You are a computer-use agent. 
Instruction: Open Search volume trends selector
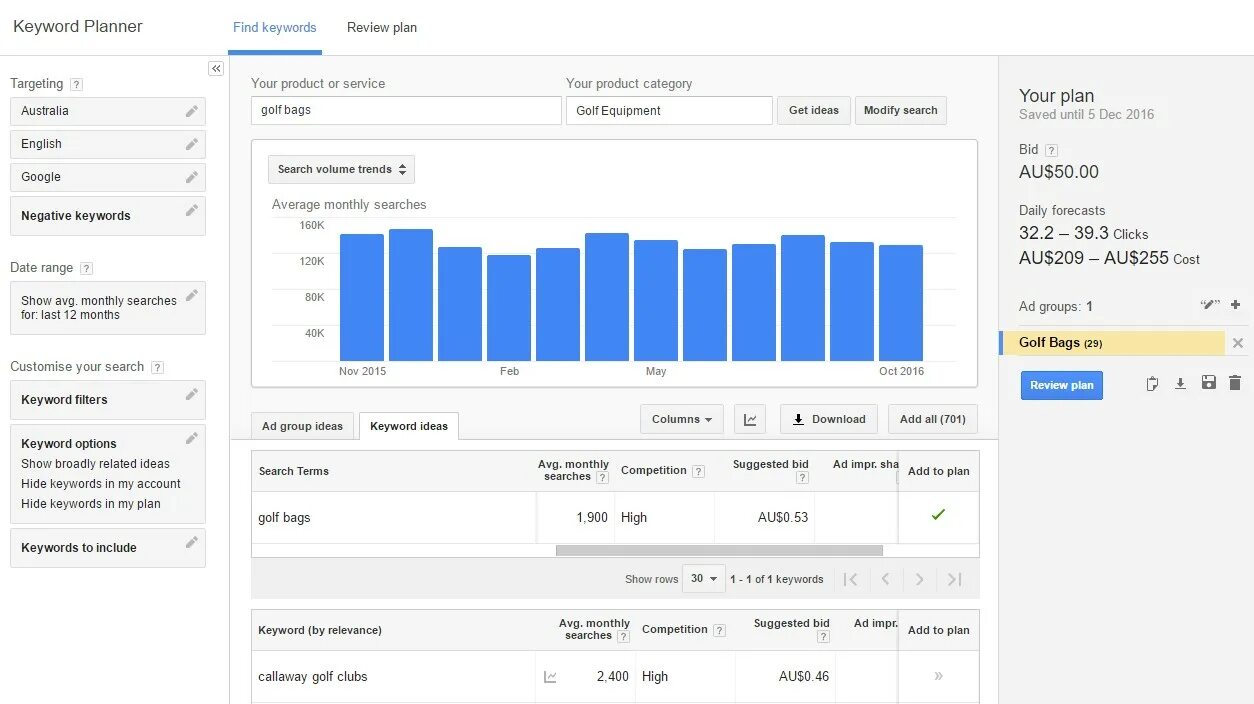[x=340, y=169]
